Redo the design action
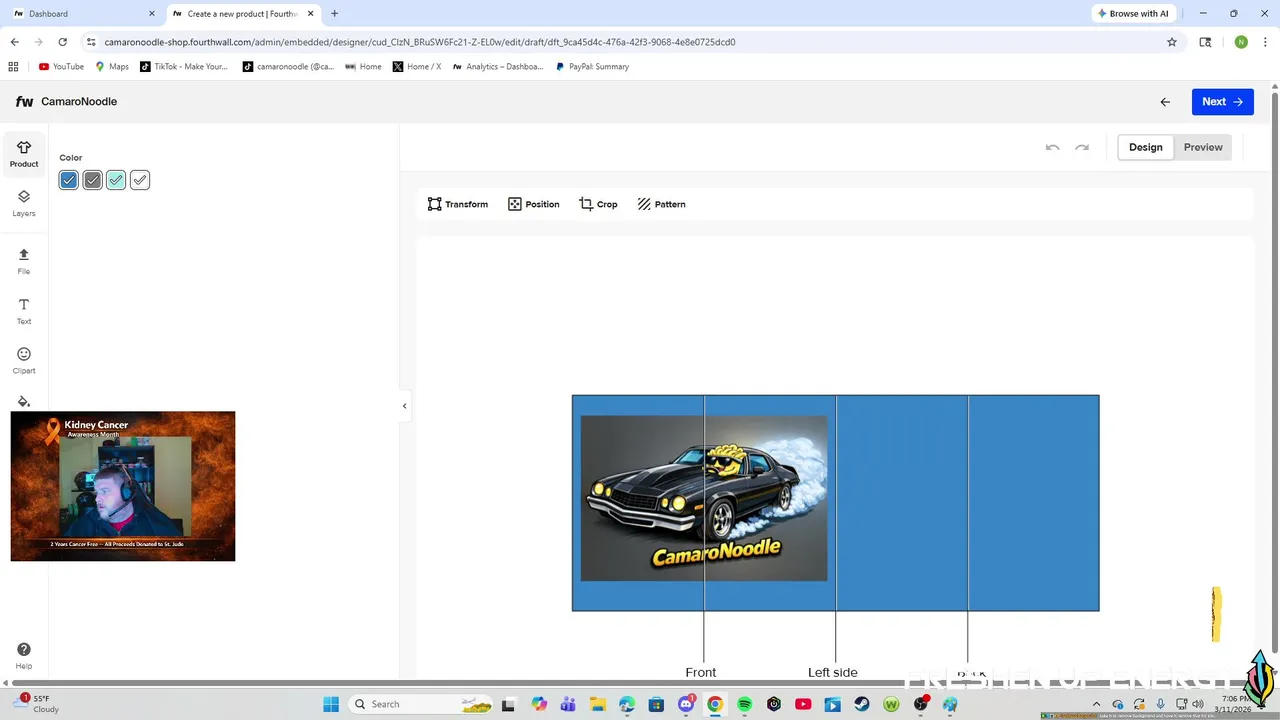The image size is (1280, 720). 1082,147
